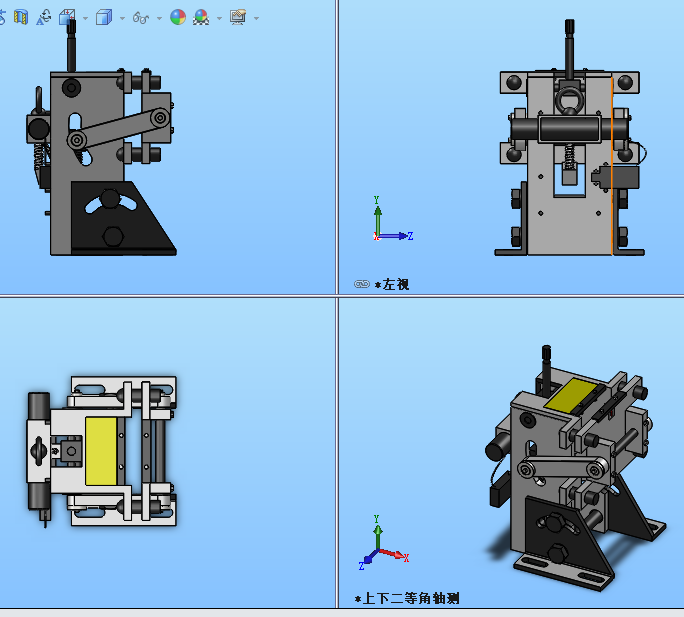684x617 pixels.
Task: Click the Section View icon
Action: (21, 17)
